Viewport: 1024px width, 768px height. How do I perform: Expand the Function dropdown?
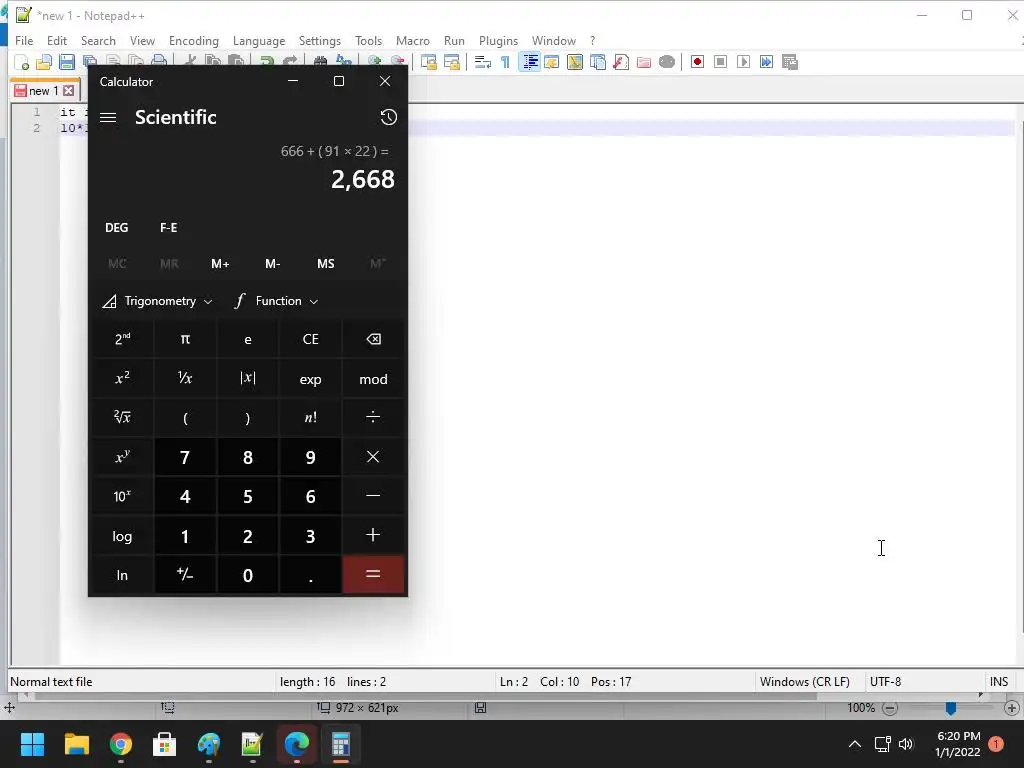point(276,301)
